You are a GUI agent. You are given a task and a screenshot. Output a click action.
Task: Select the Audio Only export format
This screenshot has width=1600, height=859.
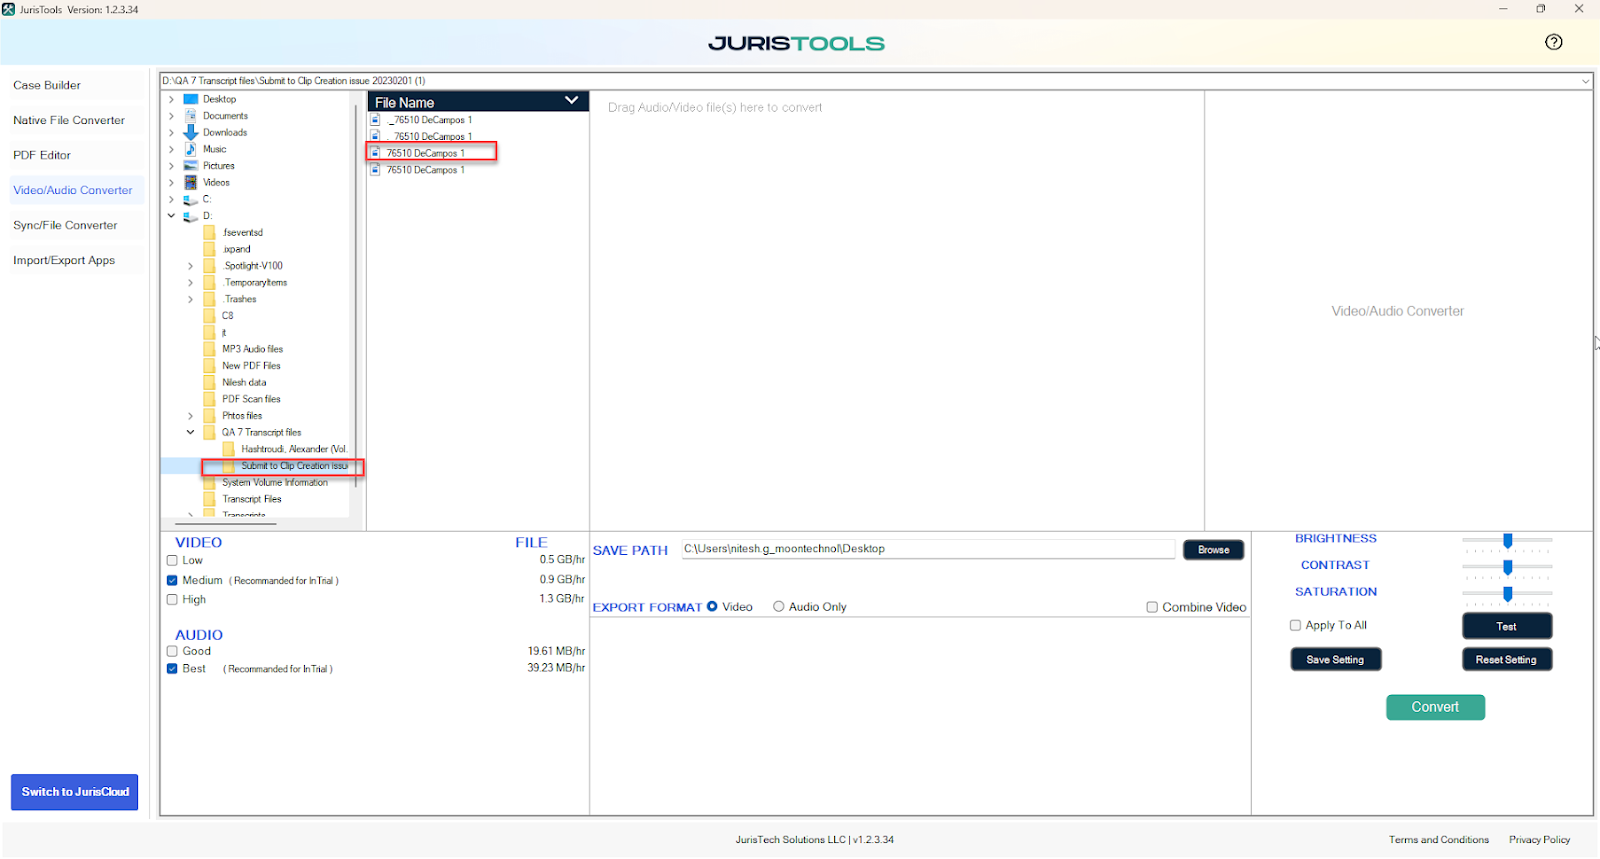[x=778, y=606]
